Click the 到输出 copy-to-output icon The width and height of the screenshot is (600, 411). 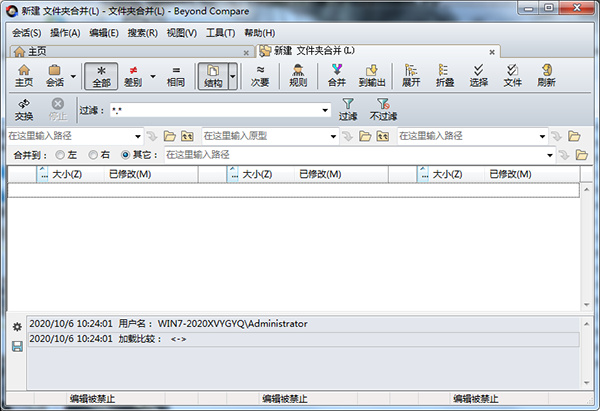tap(372, 76)
